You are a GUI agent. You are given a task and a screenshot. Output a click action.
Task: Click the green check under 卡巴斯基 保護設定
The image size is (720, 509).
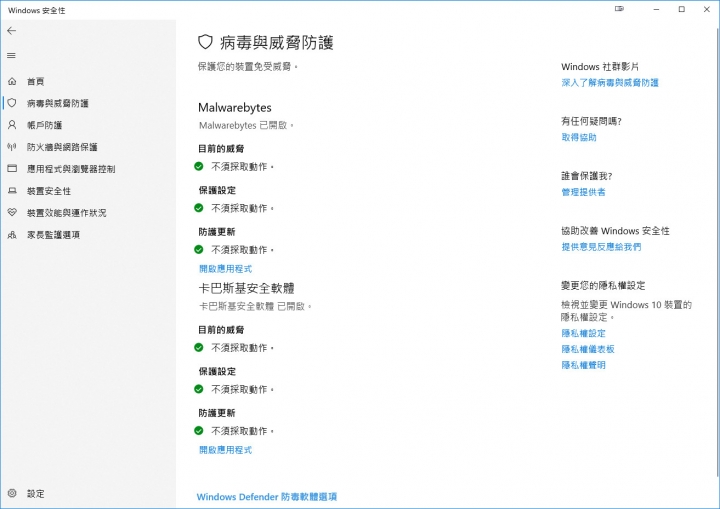coord(199,389)
